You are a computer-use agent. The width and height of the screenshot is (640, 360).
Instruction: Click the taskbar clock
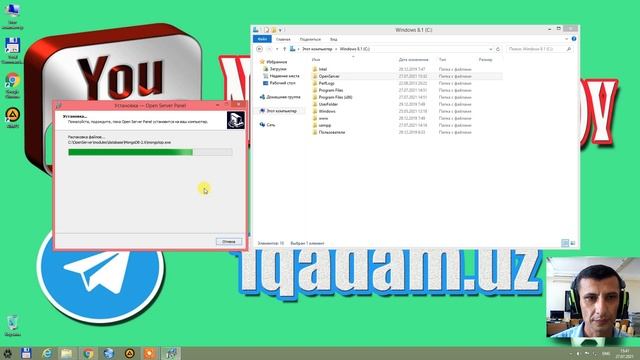624,353
